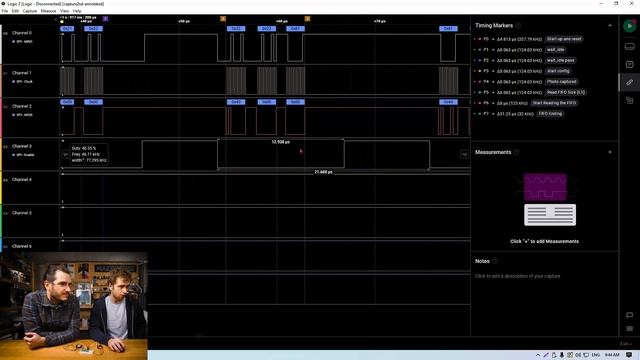Open the feedback chat icon in sidebar

pyautogui.click(x=629, y=315)
